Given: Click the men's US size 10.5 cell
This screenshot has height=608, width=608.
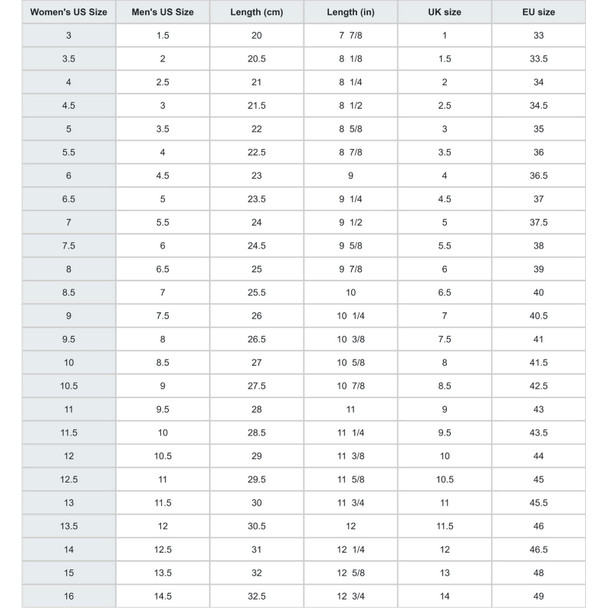Looking at the screenshot, I should (162, 456).
